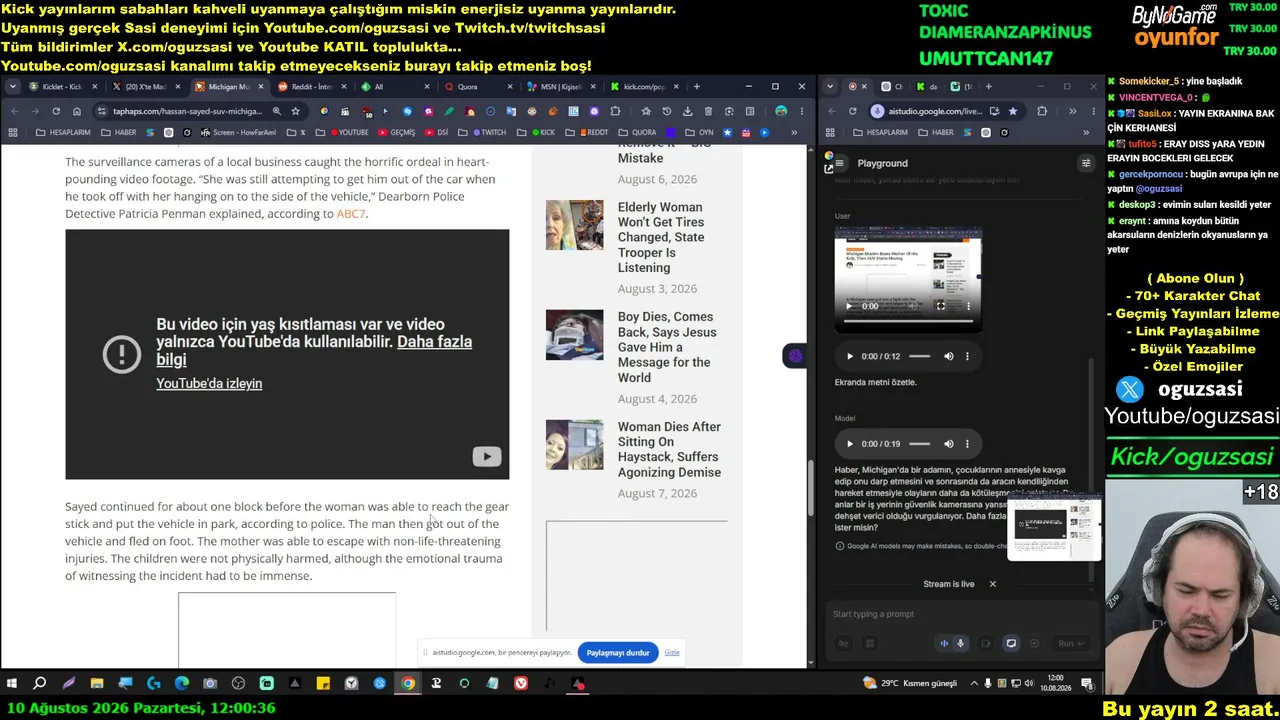
Task: Bookmark the aistudio page in right browser
Action: click(1013, 111)
